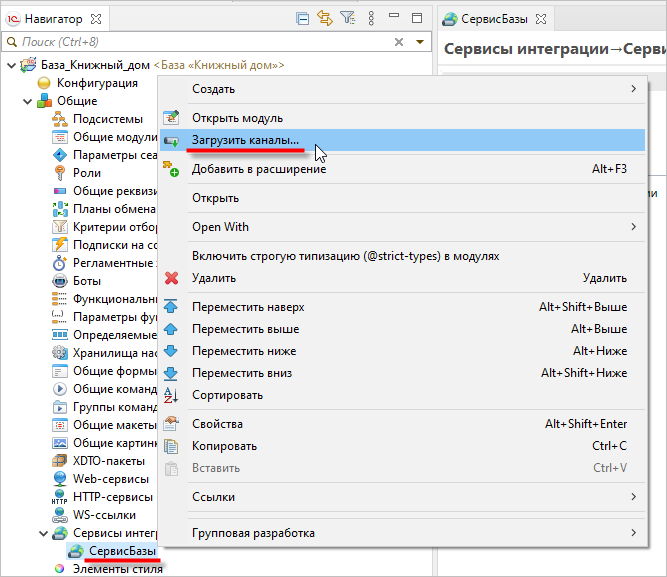The image size is (667, 577).
Task: Click the Roles key icon in tree
Action: [x=59, y=173]
